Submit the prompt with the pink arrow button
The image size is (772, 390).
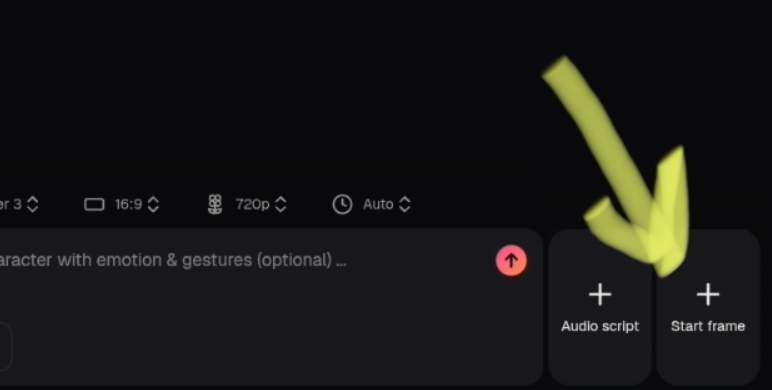pyautogui.click(x=511, y=260)
